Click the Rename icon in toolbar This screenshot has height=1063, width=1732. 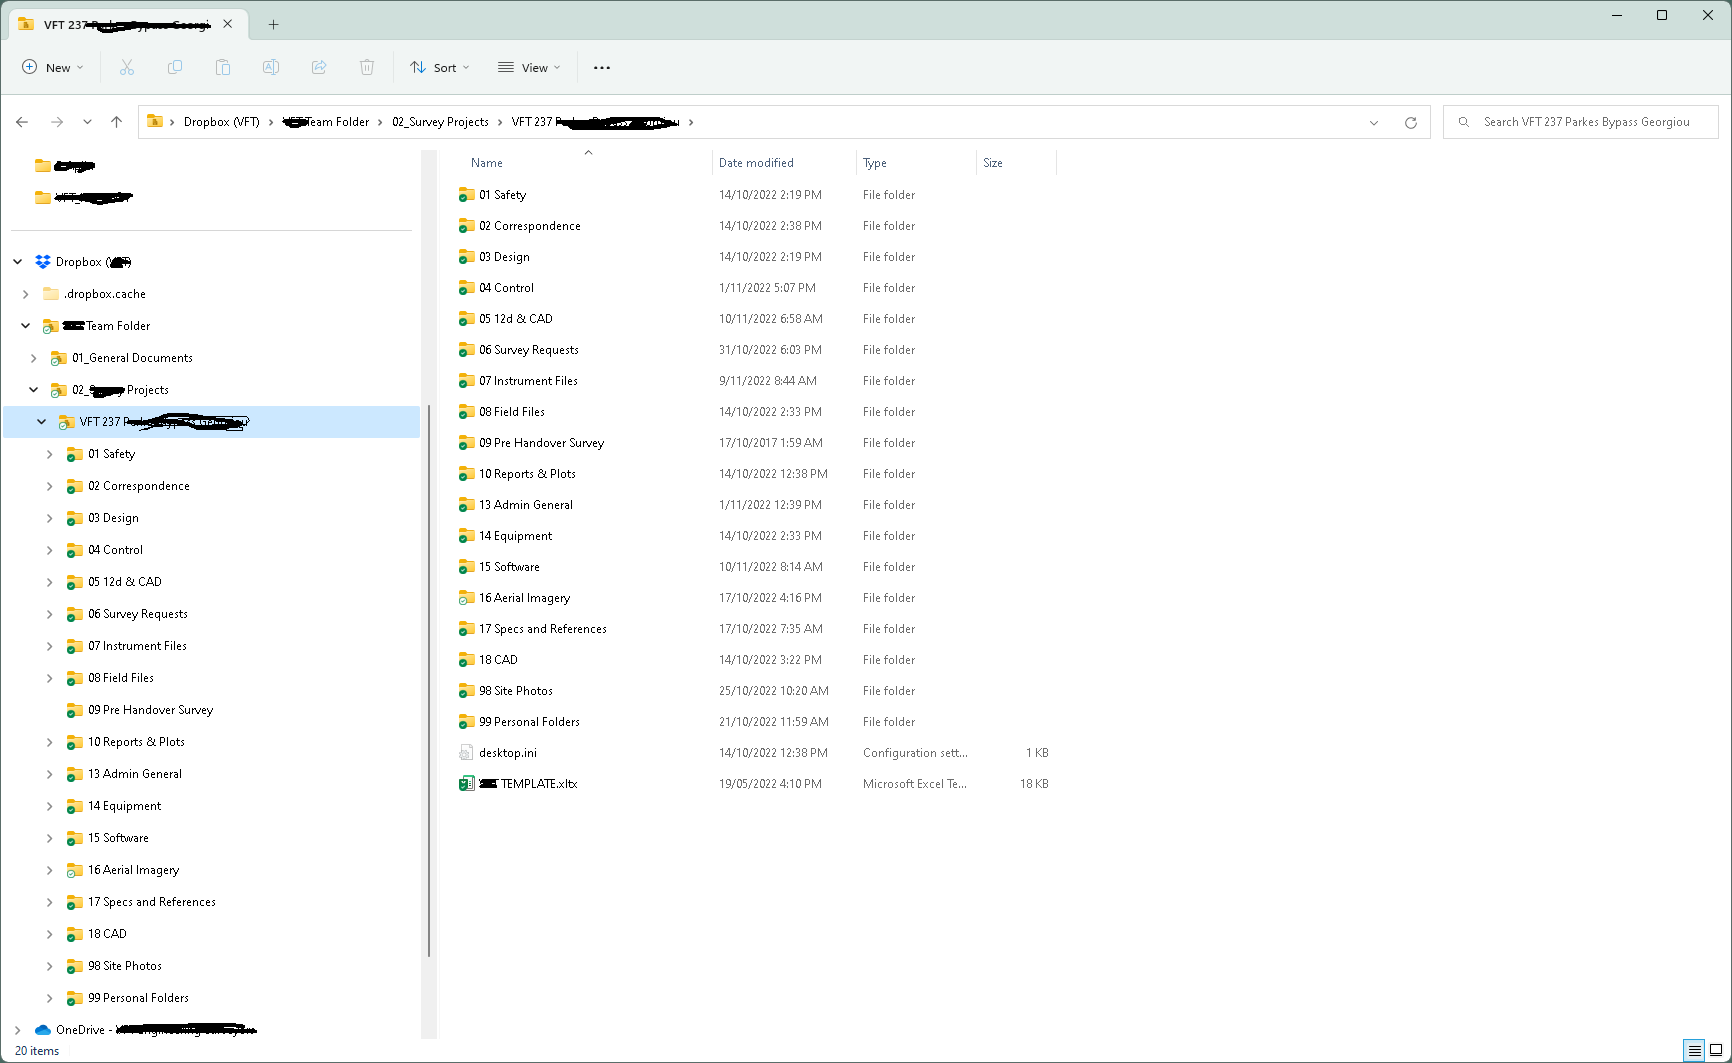pyautogui.click(x=271, y=67)
